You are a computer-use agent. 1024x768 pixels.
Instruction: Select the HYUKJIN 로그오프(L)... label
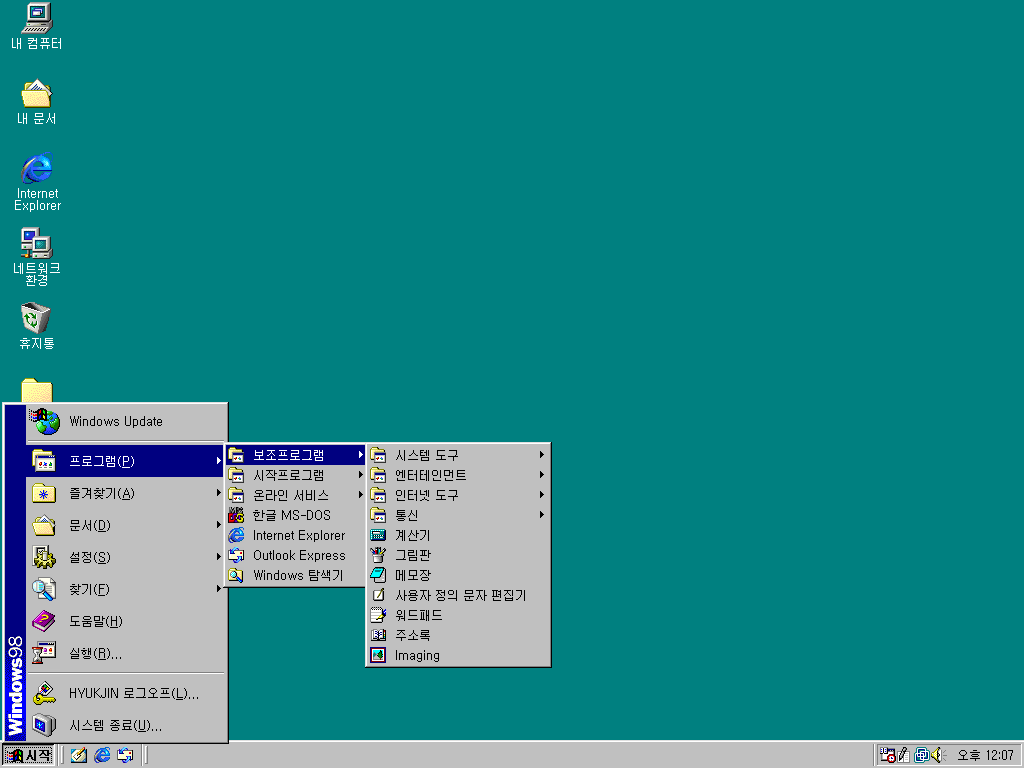click(x=134, y=693)
